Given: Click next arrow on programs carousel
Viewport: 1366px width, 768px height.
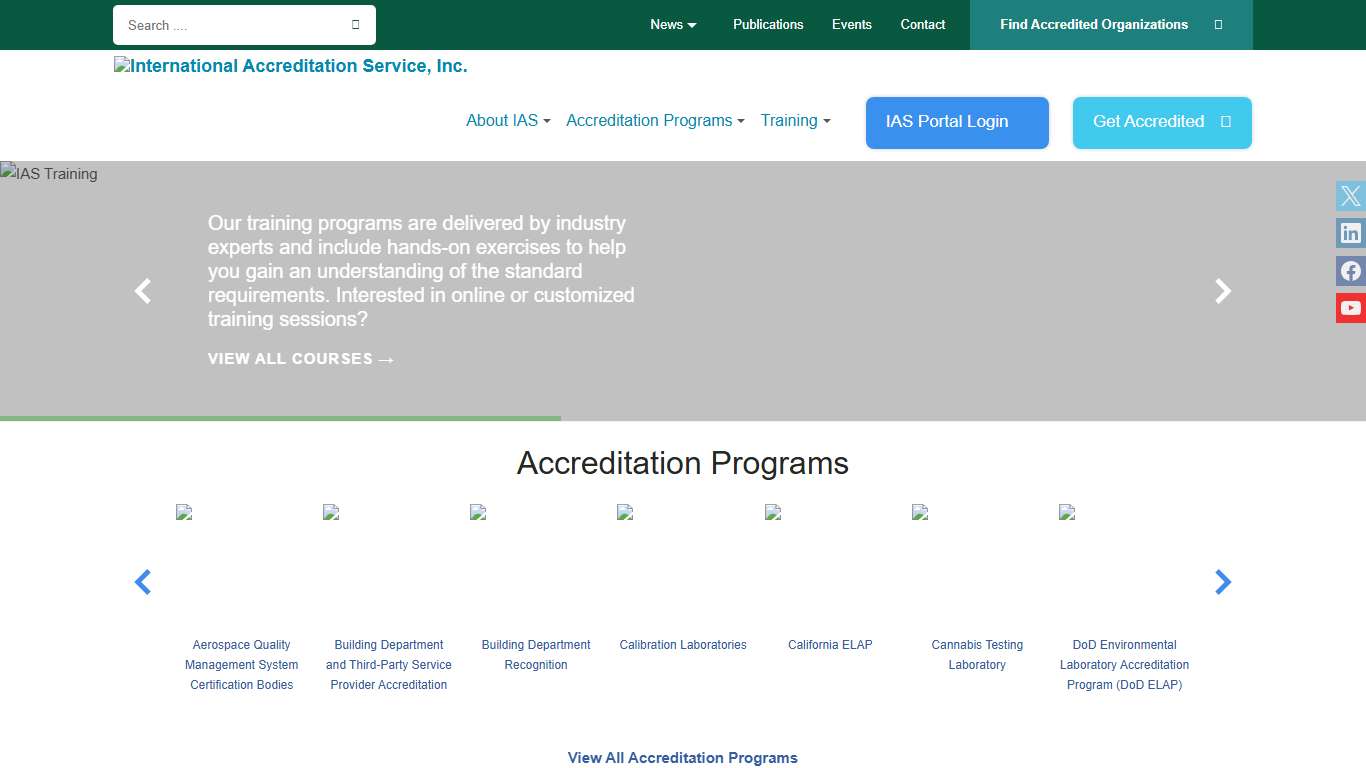Looking at the screenshot, I should click(x=1222, y=581).
